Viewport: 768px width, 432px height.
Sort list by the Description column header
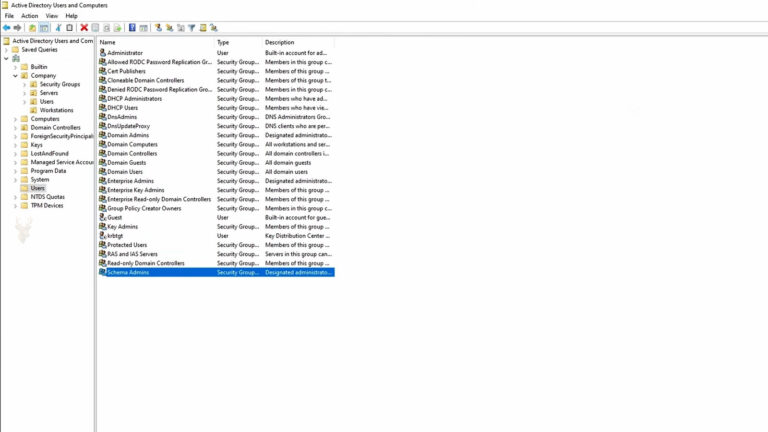[298, 42]
